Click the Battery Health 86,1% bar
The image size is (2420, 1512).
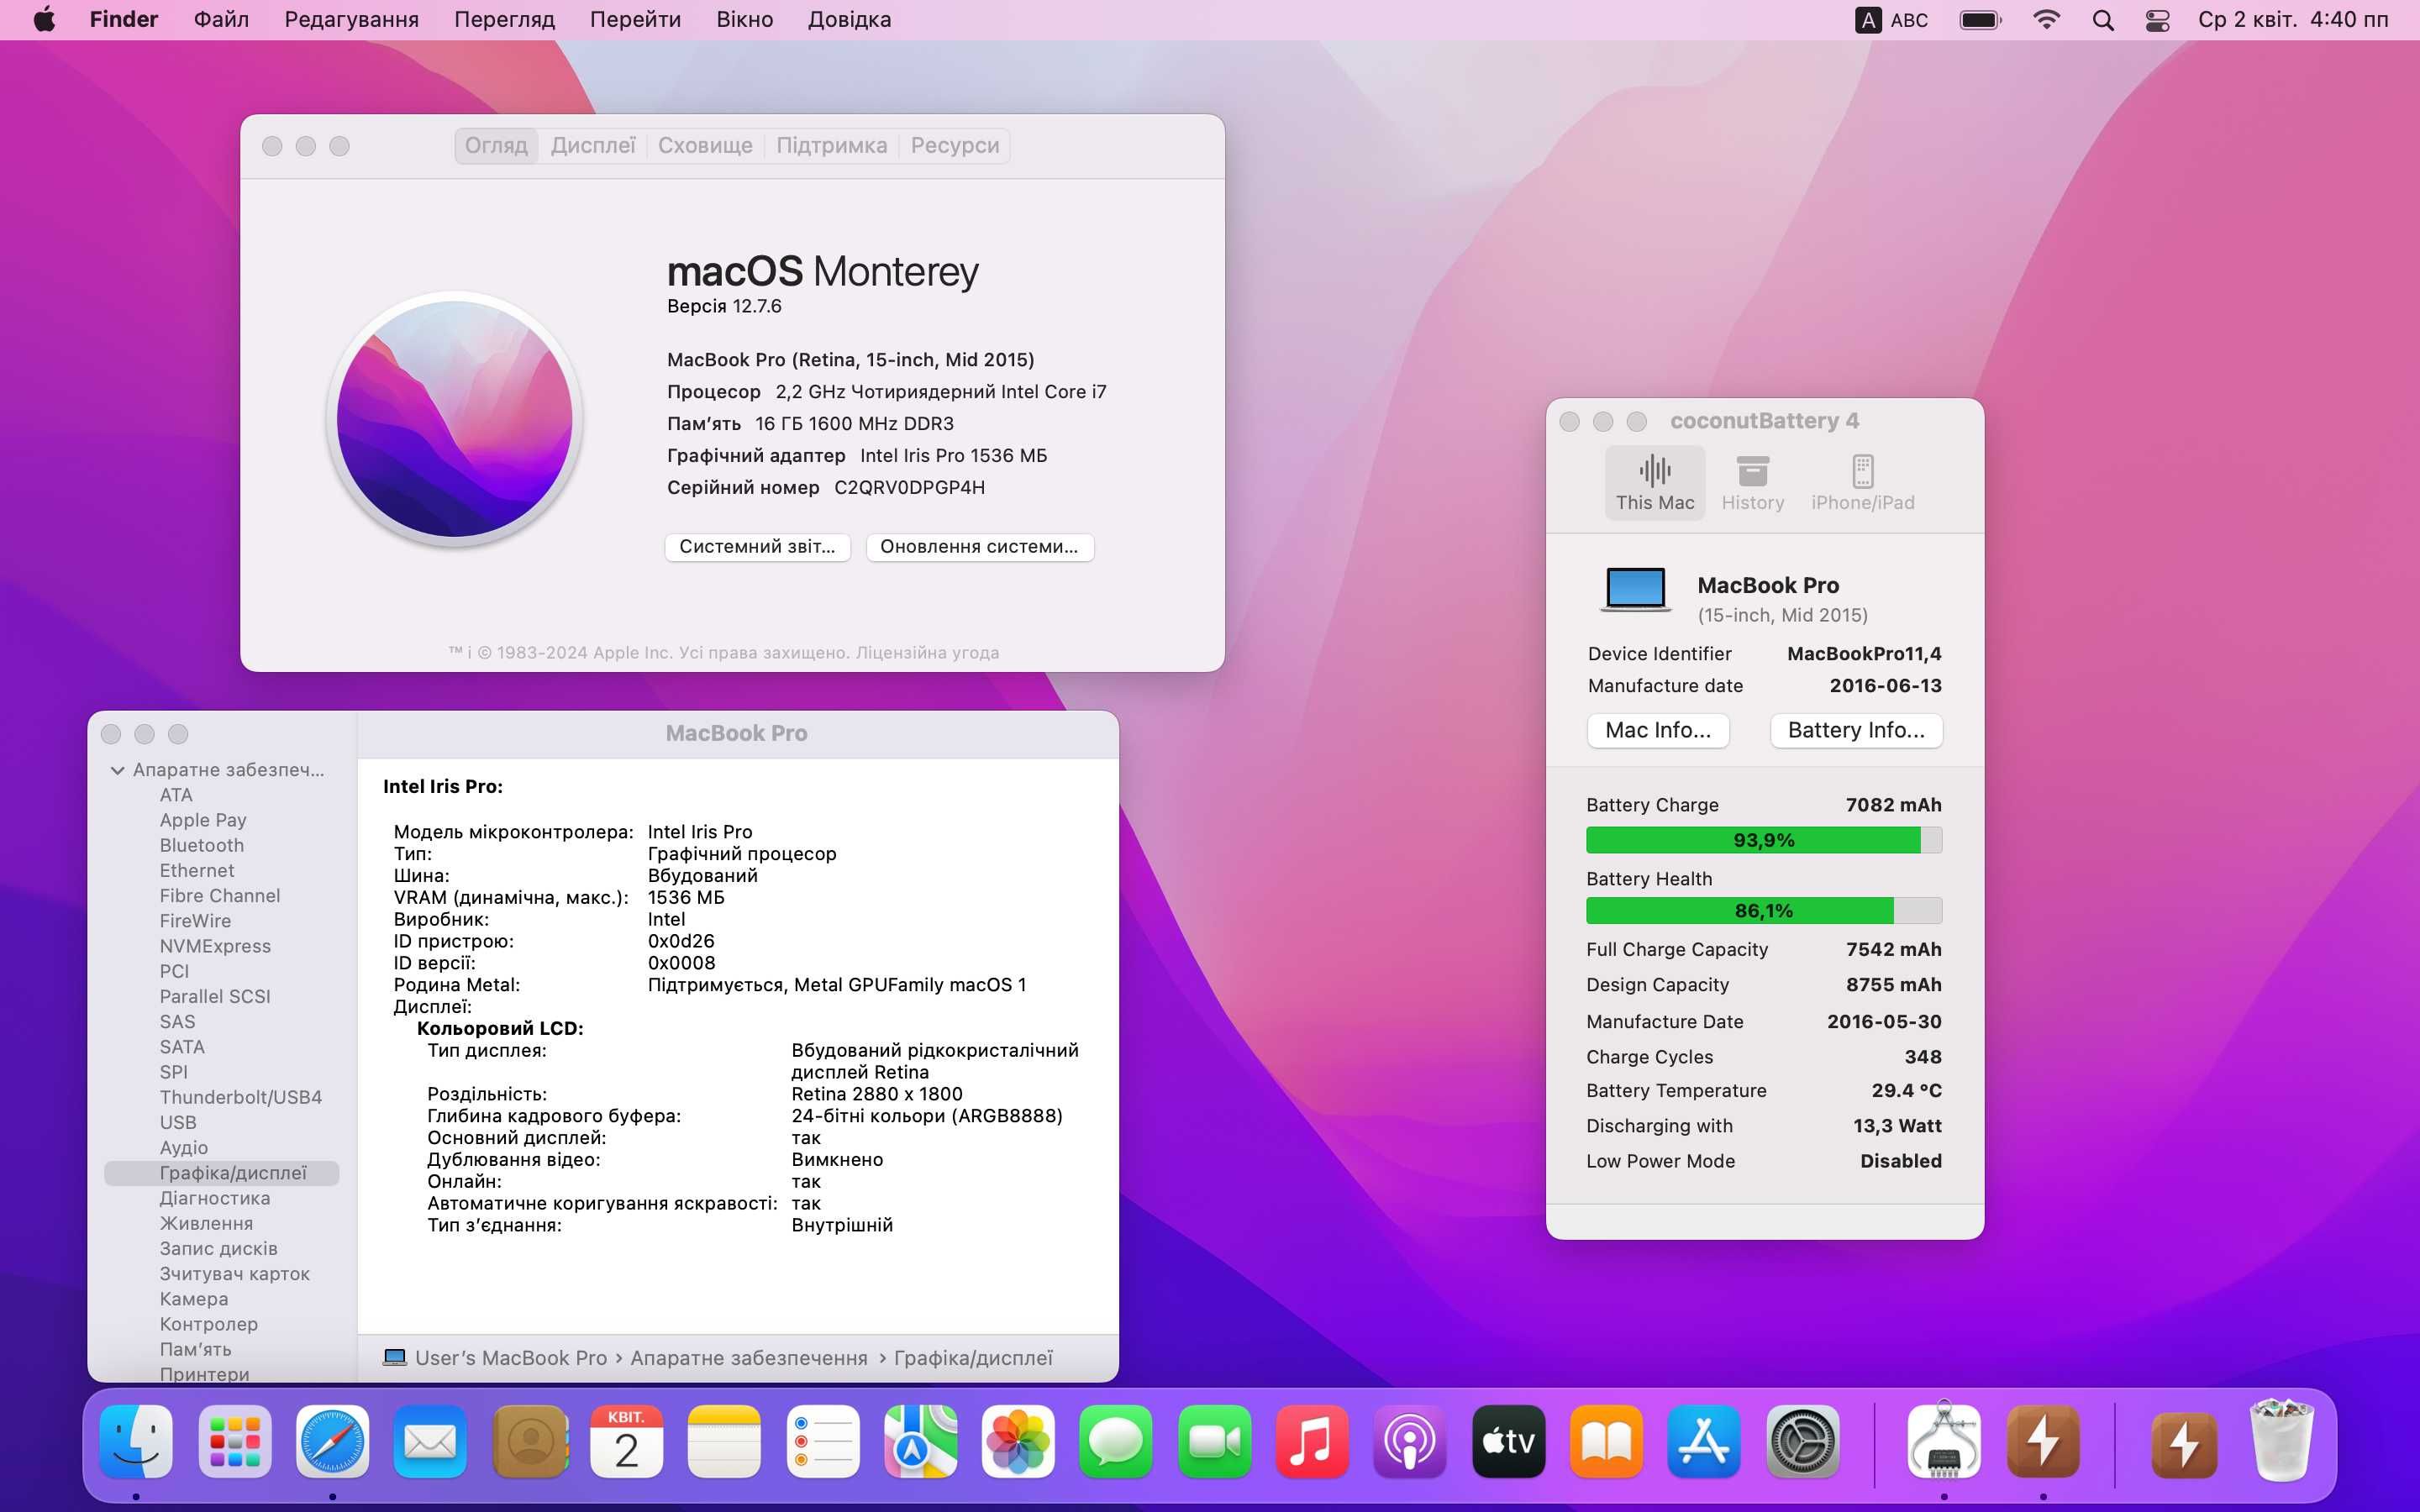(x=1763, y=910)
